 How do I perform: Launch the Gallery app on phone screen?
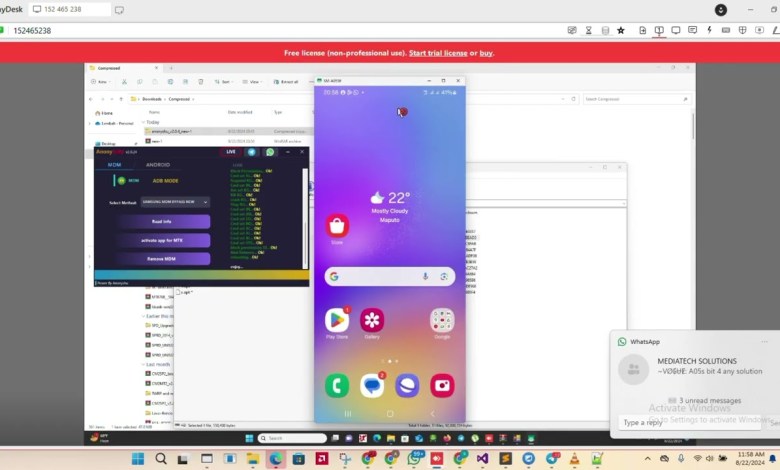tap(372, 320)
